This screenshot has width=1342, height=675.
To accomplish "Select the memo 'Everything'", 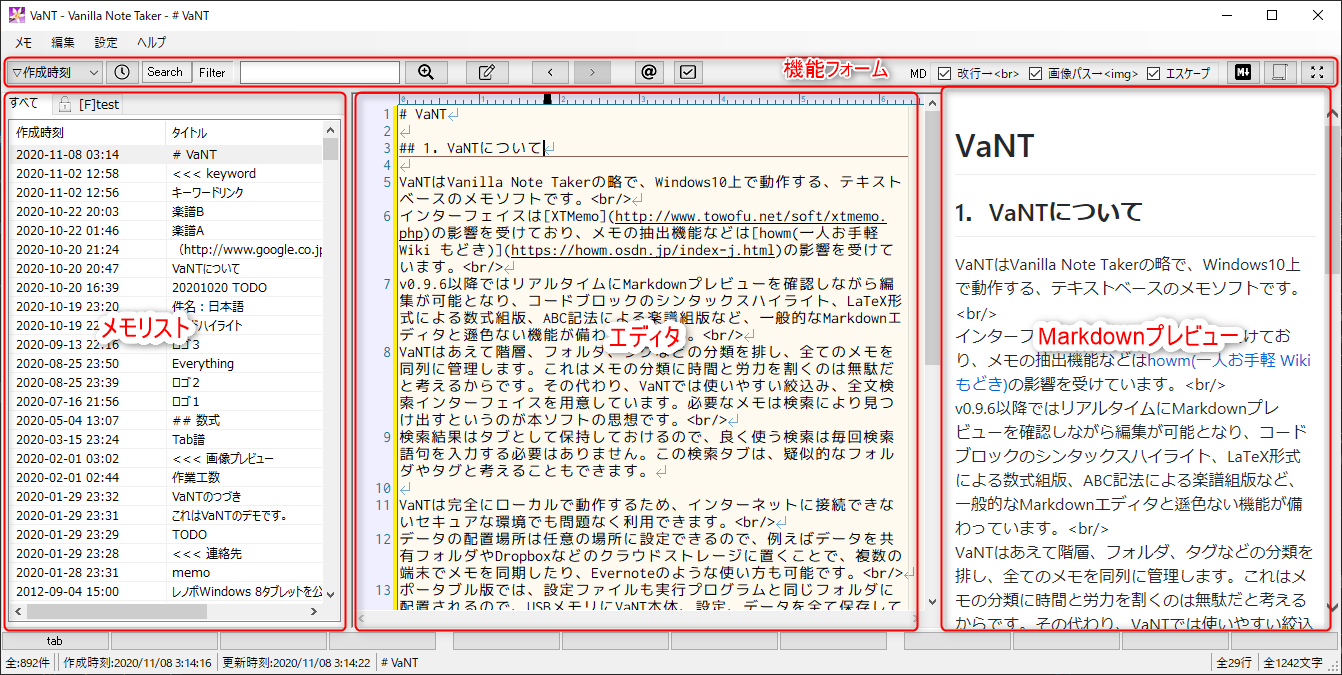I will coord(166,363).
